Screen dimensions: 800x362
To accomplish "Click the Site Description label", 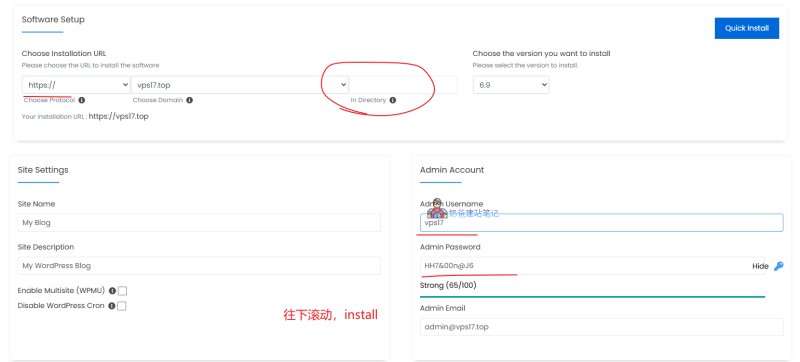I will (x=46, y=247).
